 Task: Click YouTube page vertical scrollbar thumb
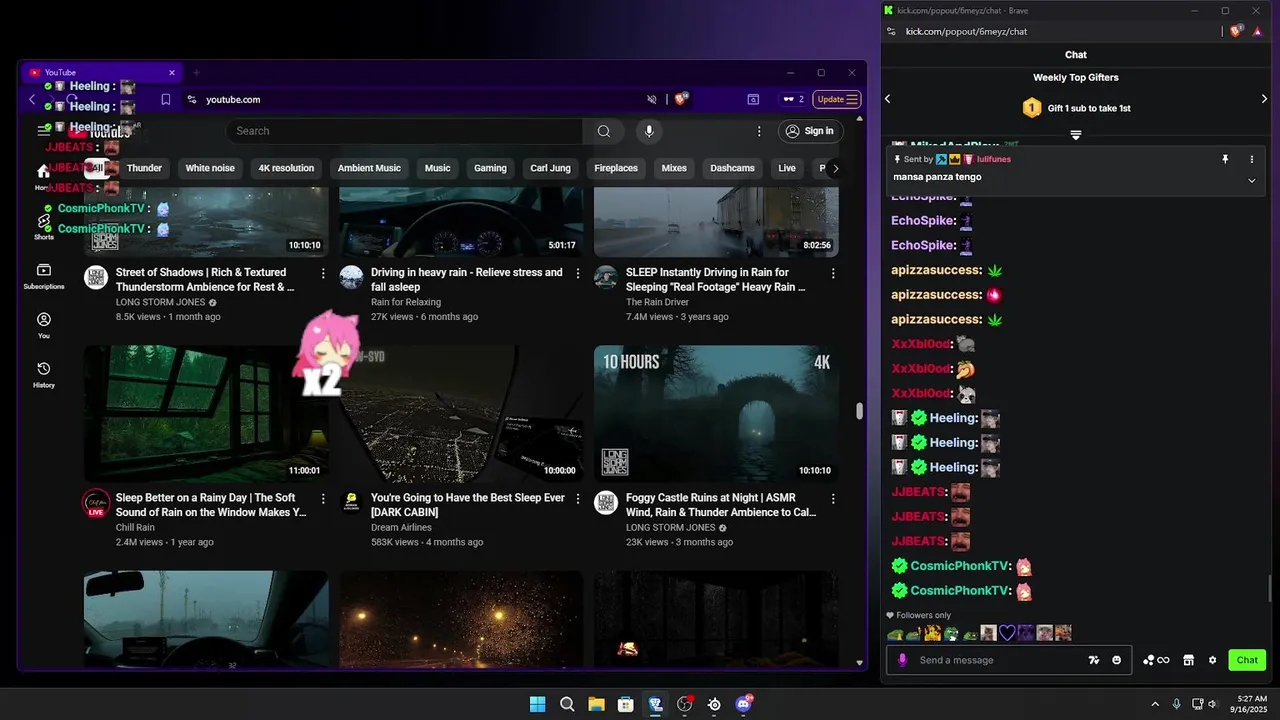[858, 411]
